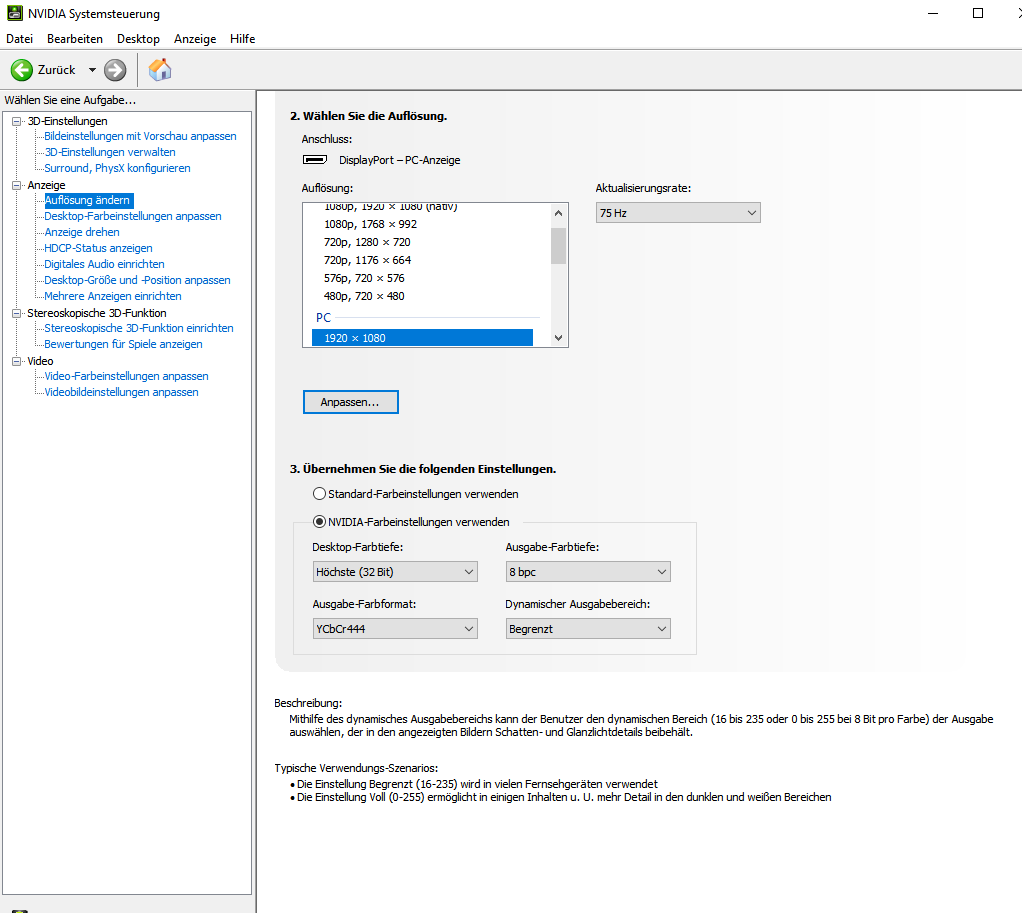
Task: Open 3D-Einstellungen verwalten
Action: [x=110, y=152]
